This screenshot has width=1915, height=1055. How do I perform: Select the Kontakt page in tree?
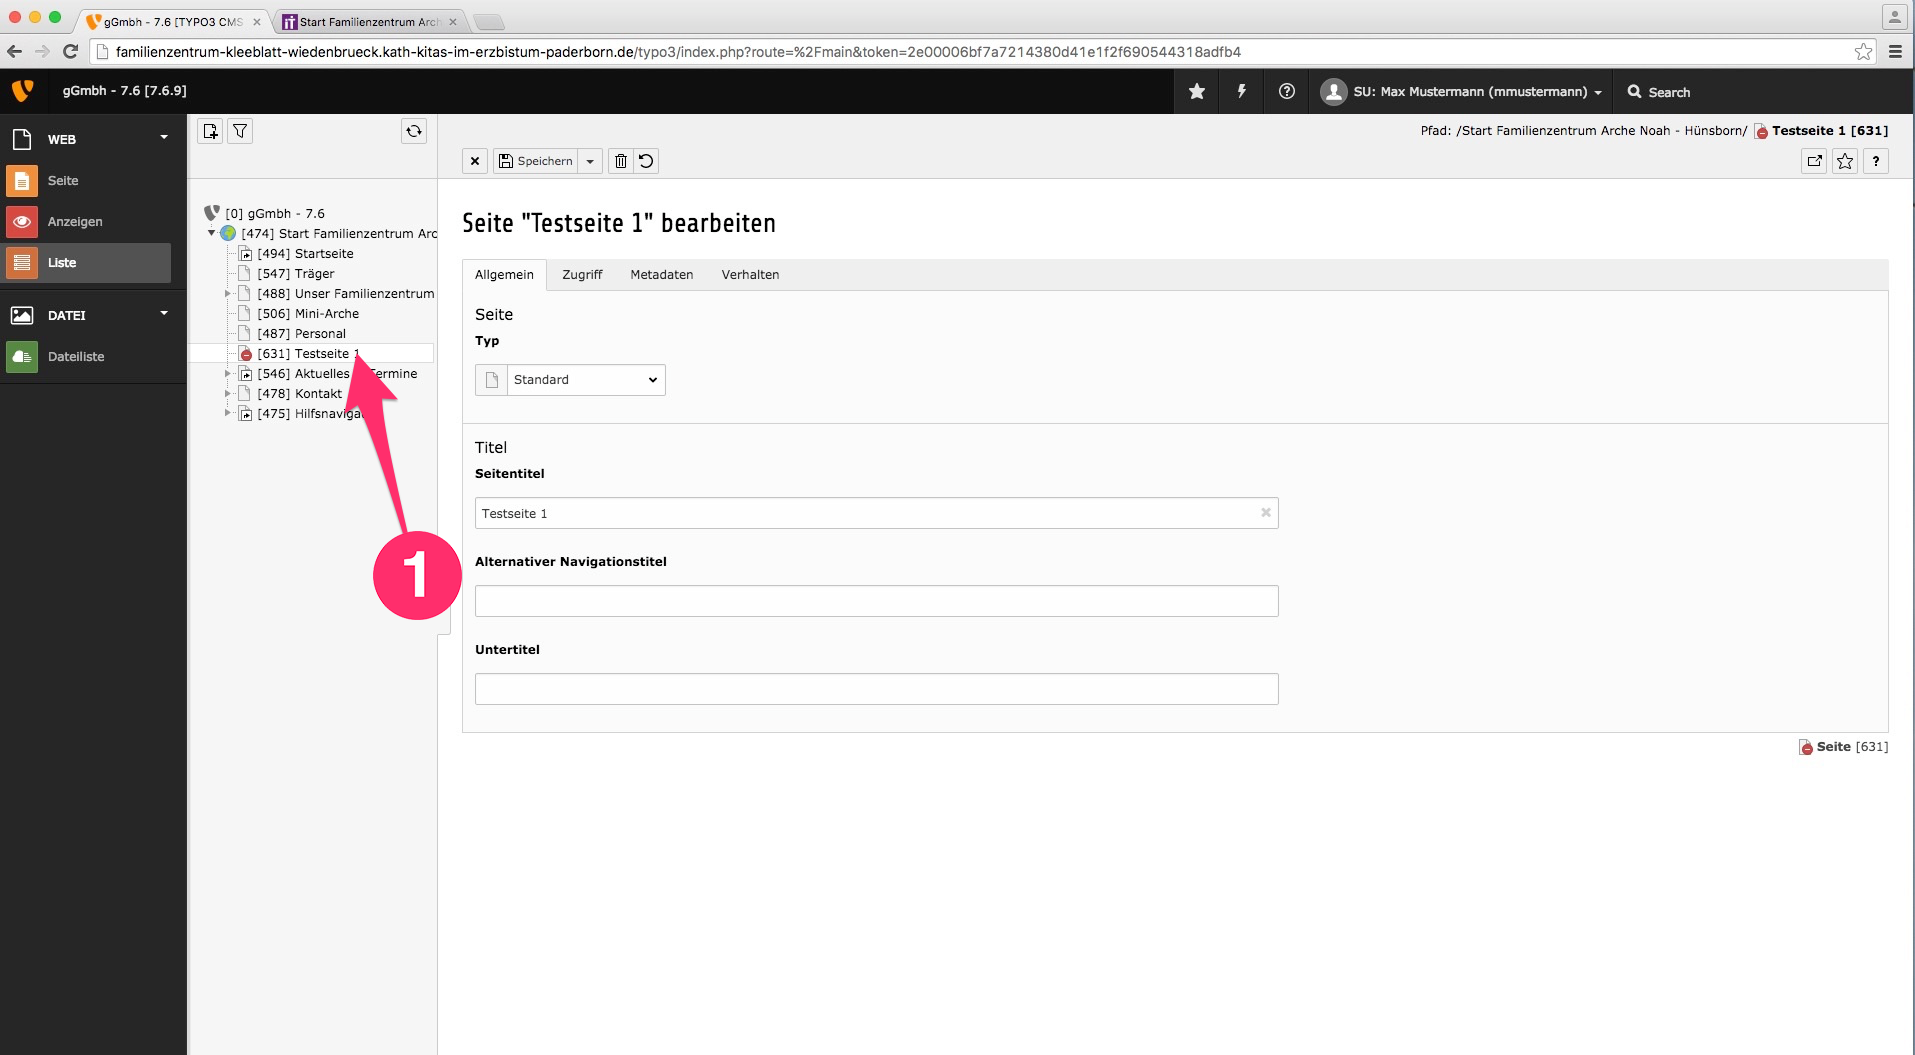(318, 394)
